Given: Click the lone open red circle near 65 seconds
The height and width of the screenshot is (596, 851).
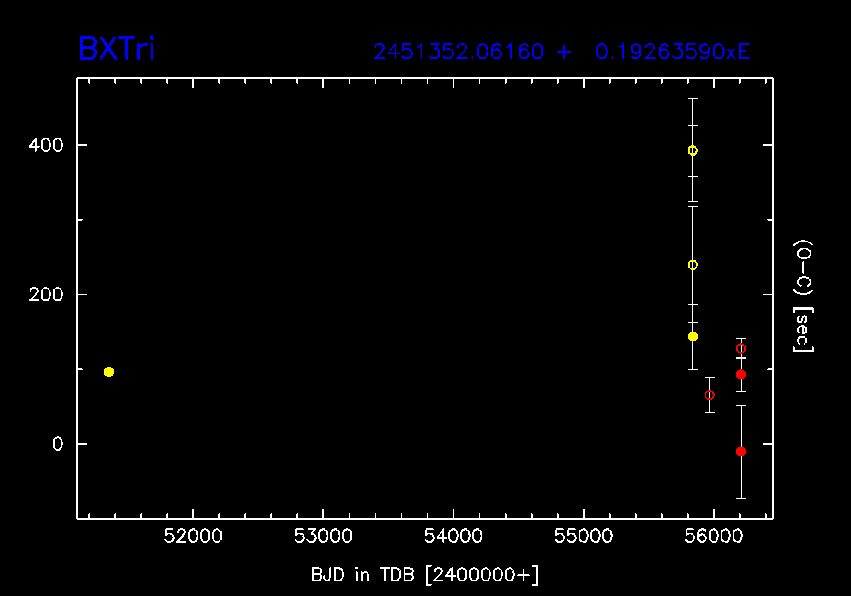Looking at the screenshot, I should tap(710, 395).
